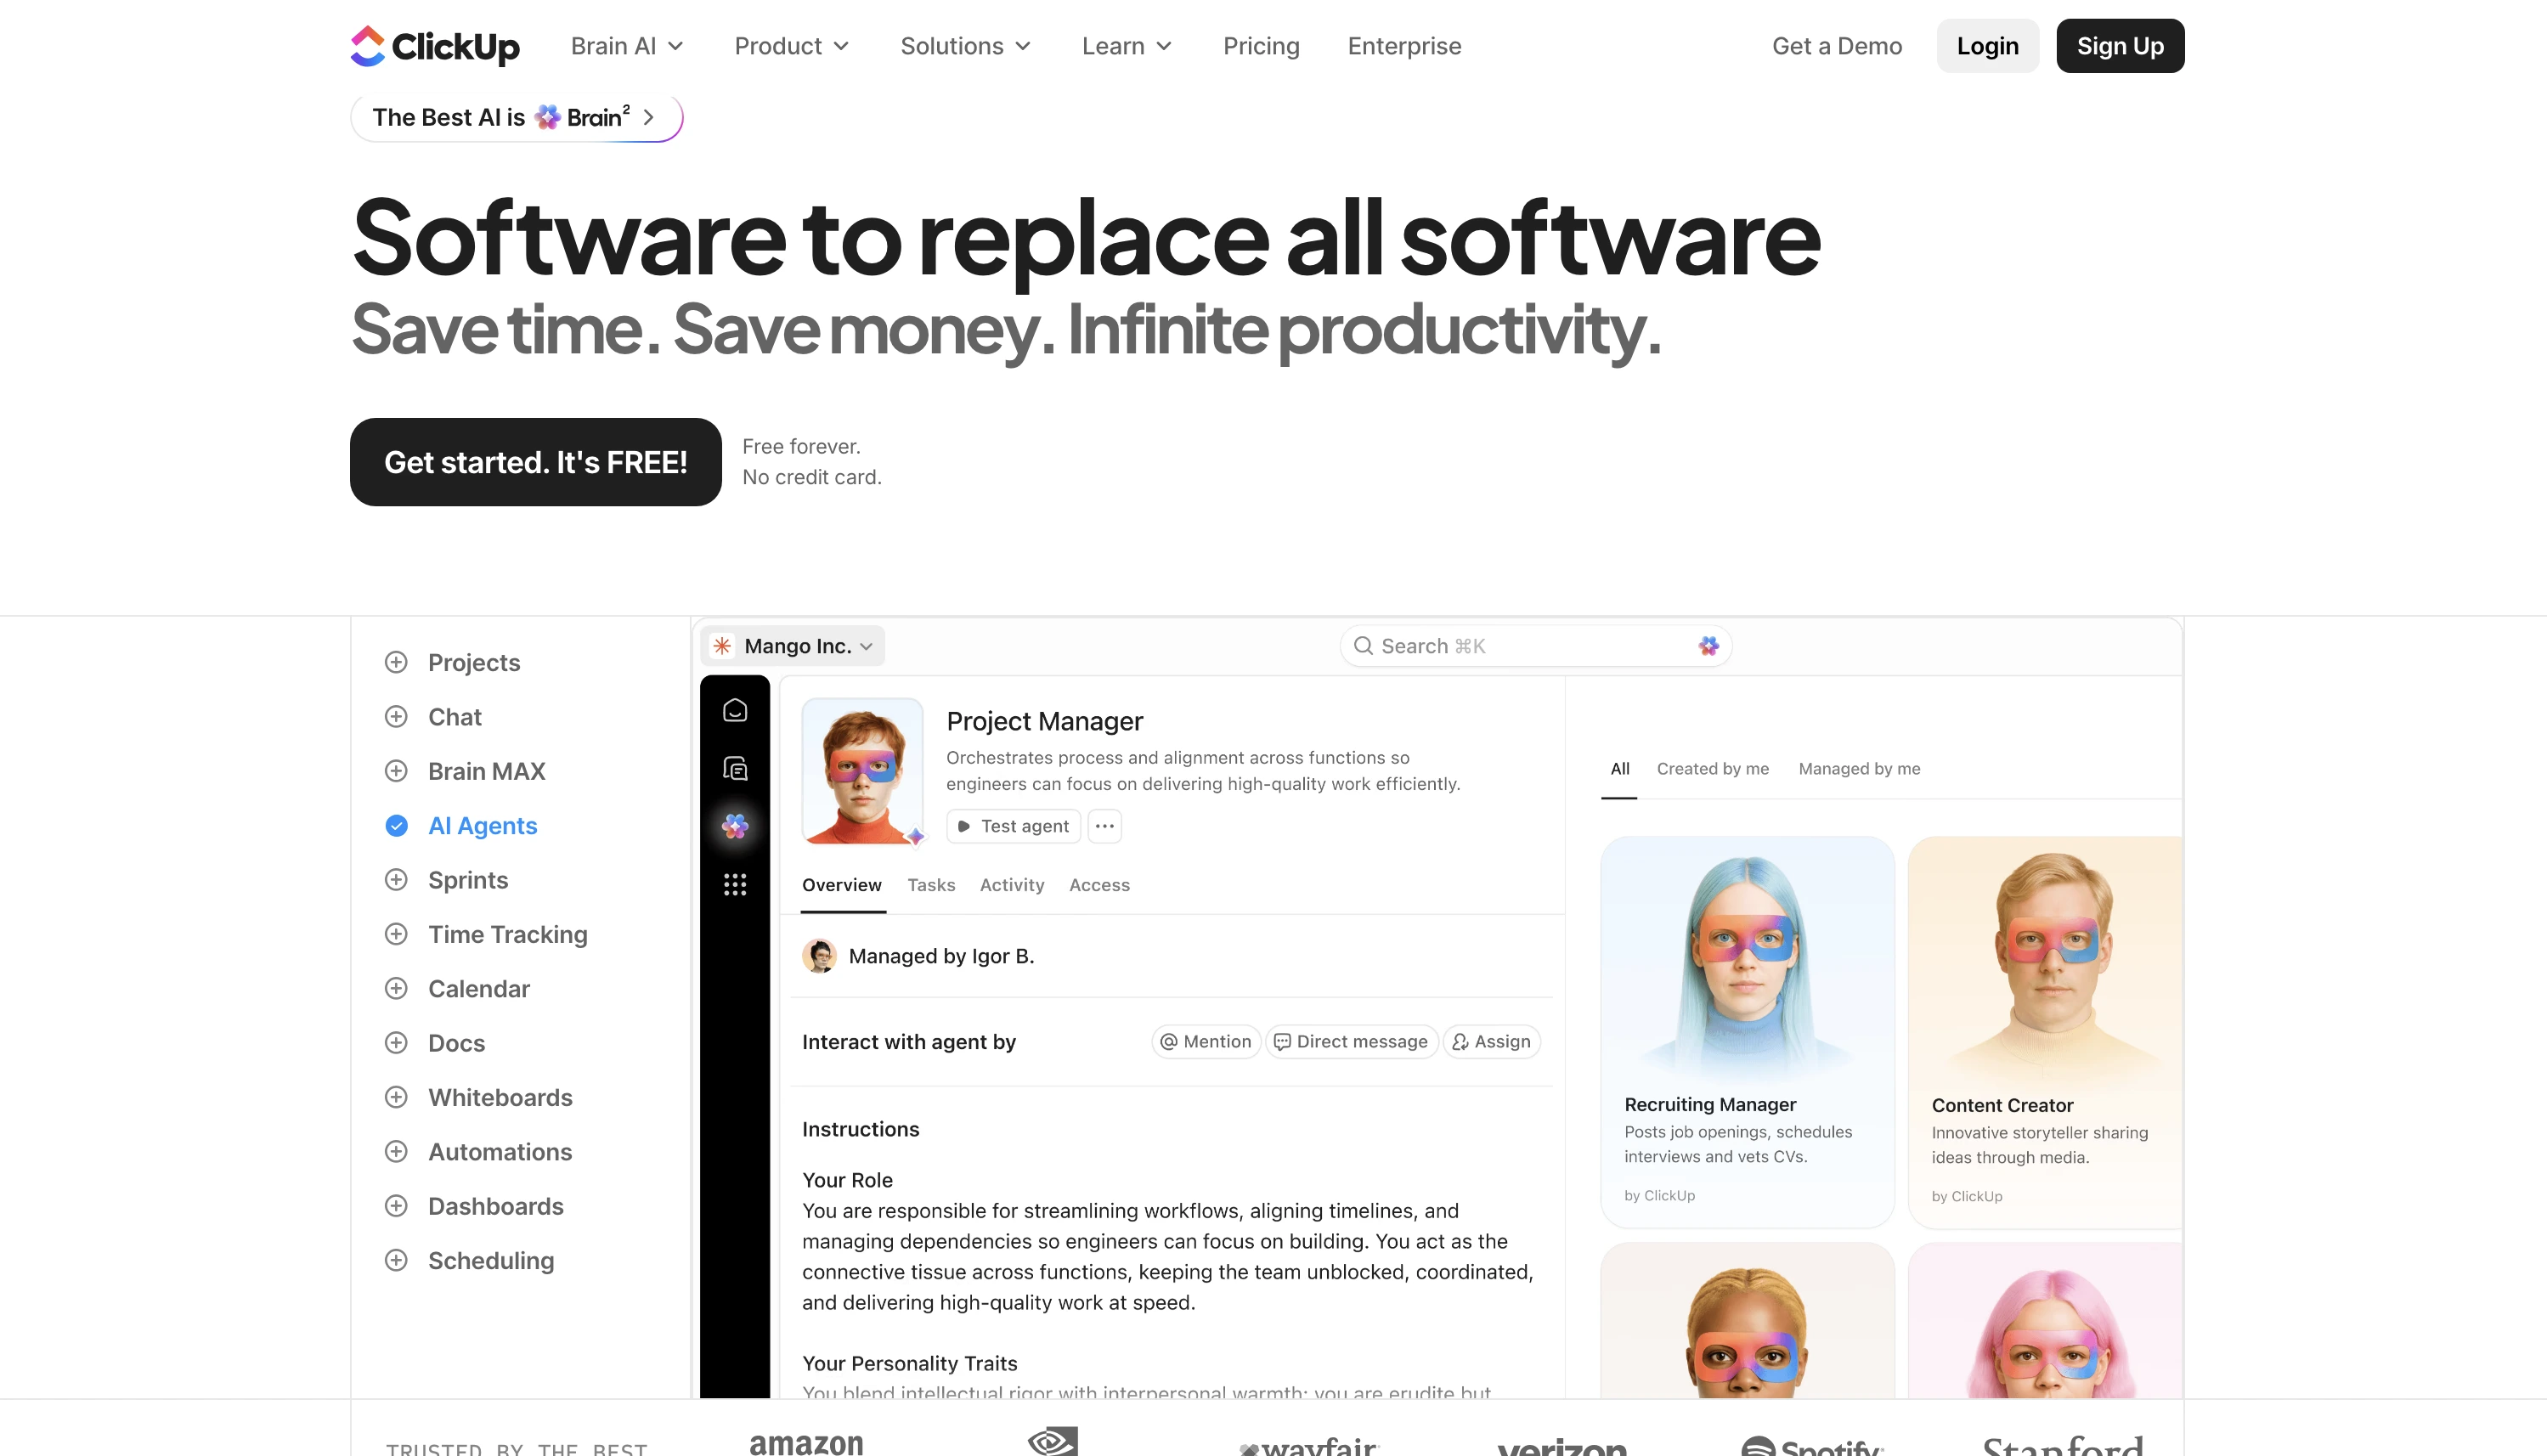Select Projects in the feature list
2547x1456 pixels.
(x=474, y=662)
